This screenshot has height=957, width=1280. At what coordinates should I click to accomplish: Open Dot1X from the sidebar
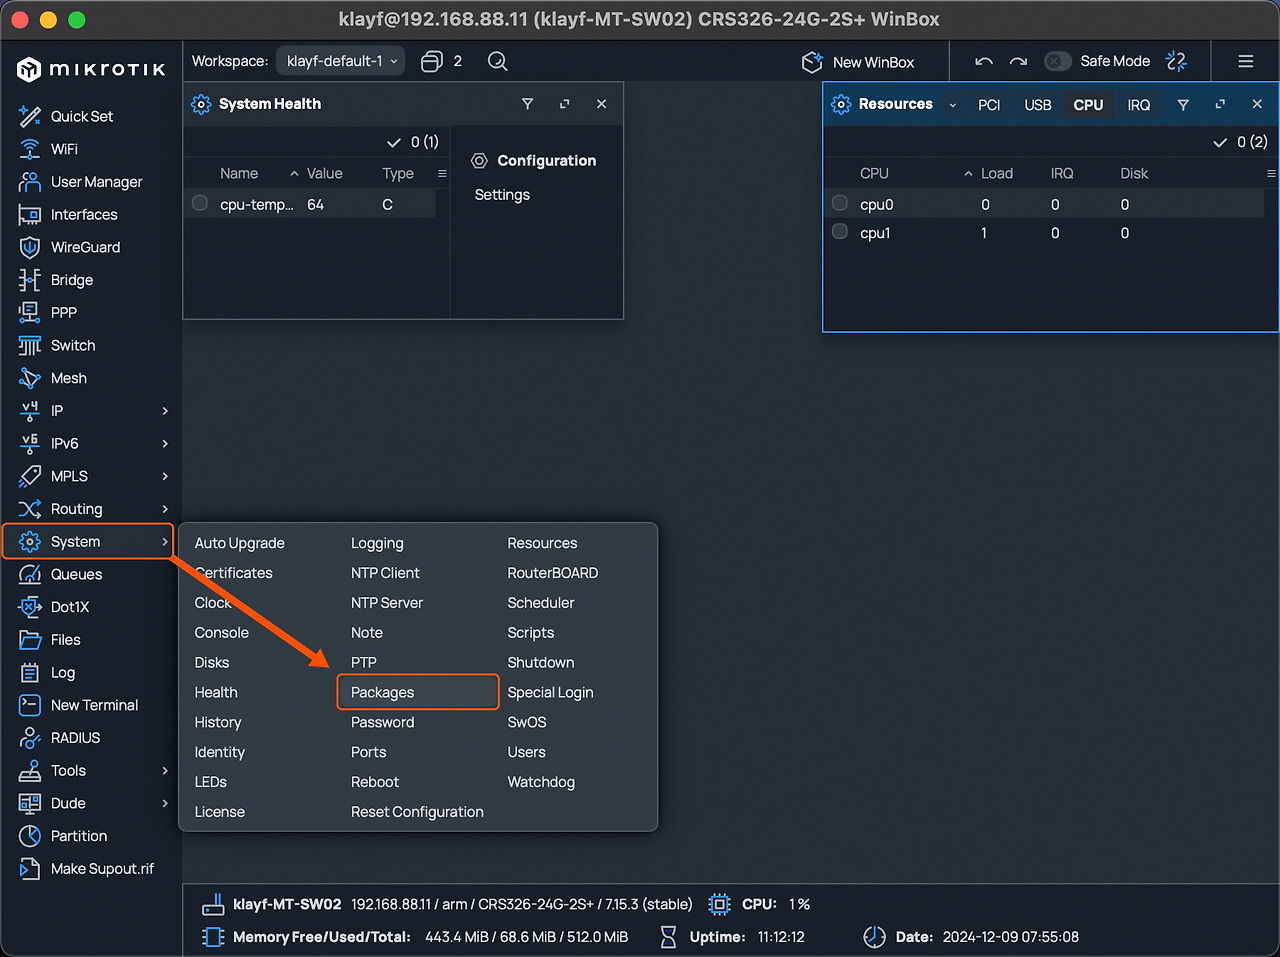coord(70,607)
